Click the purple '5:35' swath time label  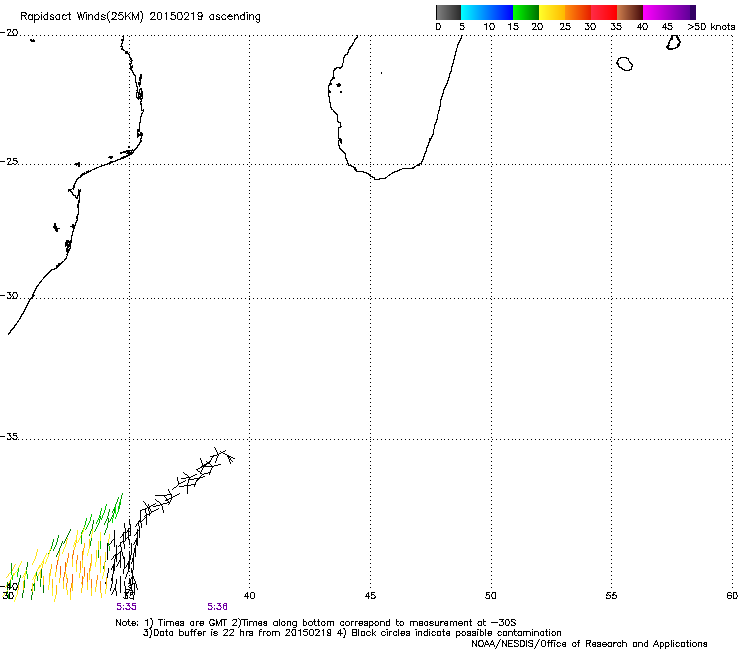126,607
